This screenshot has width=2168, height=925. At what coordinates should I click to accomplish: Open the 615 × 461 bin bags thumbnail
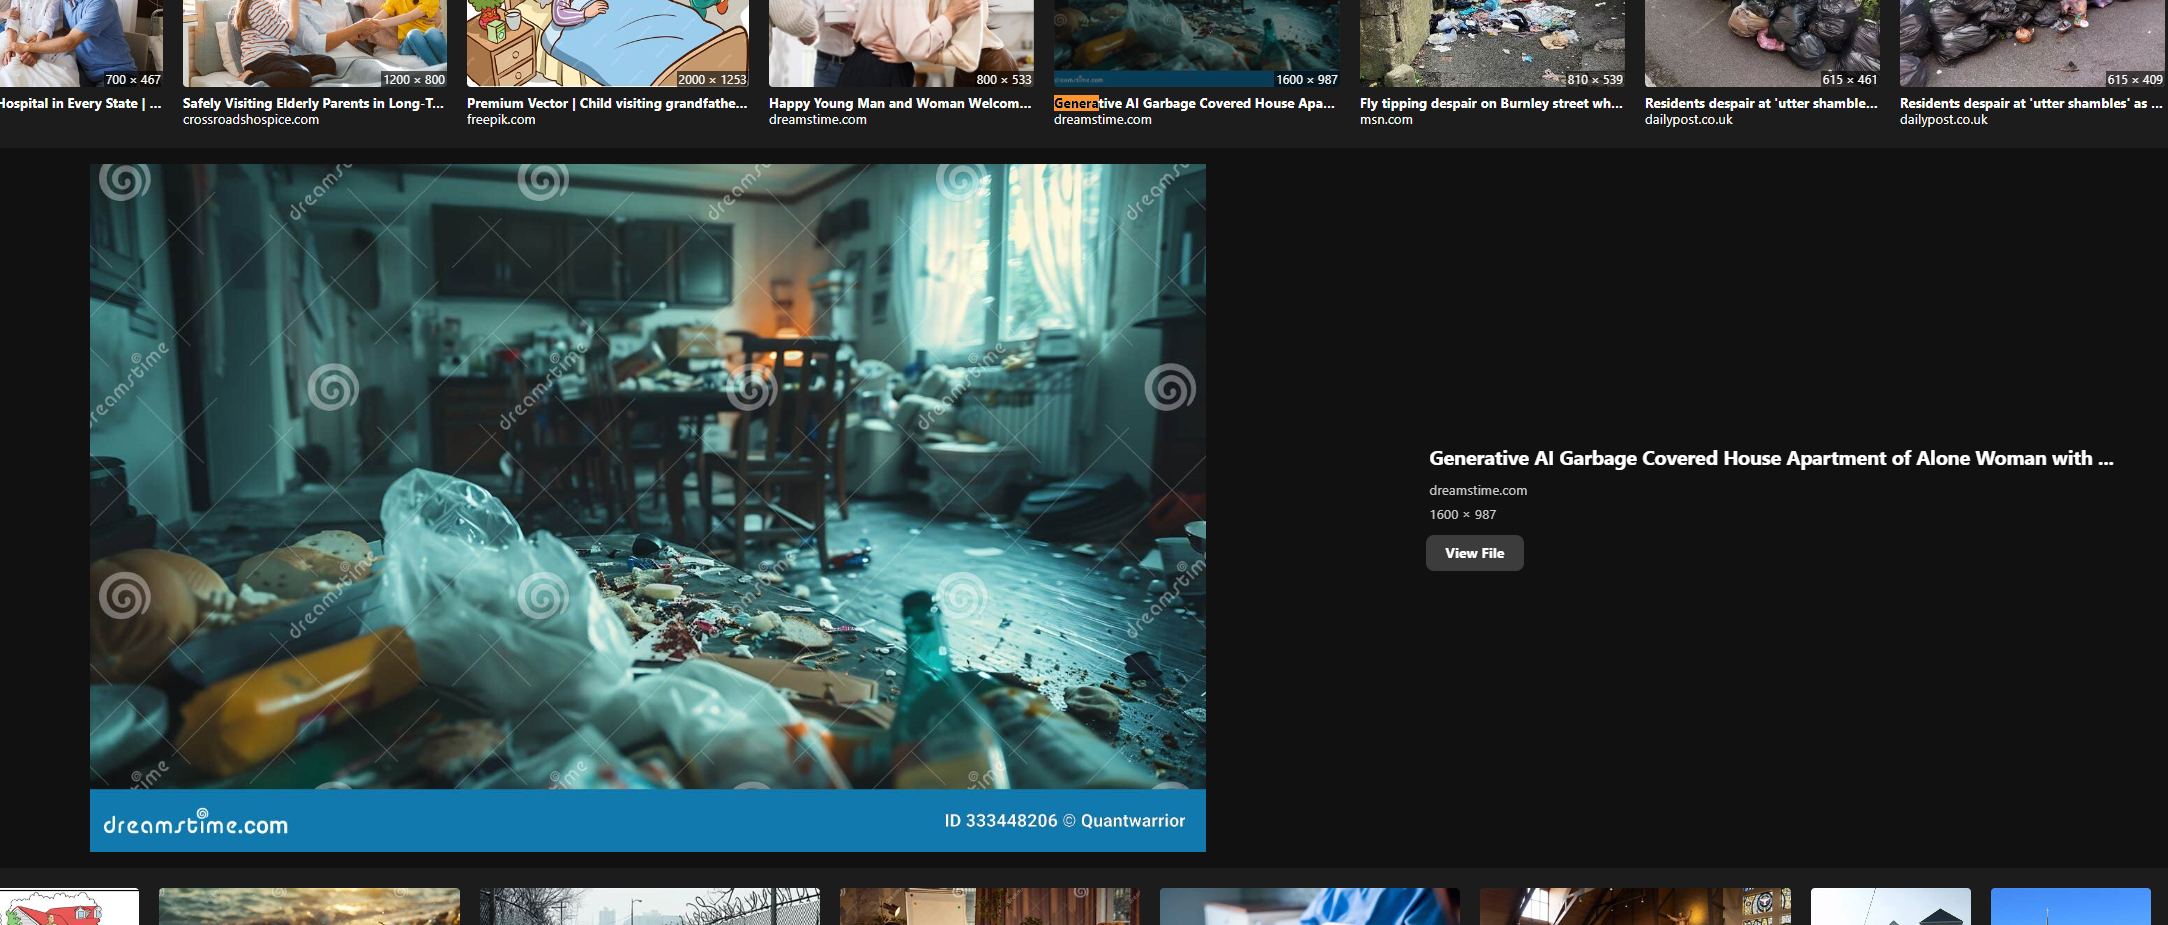pyautogui.click(x=1762, y=43)
